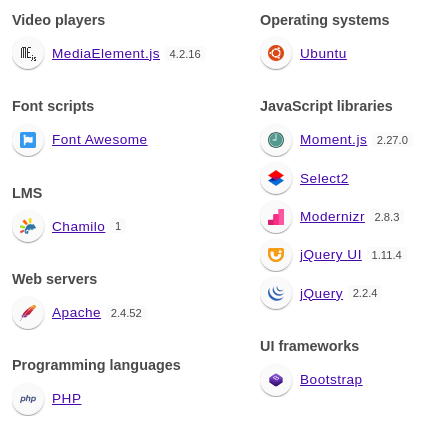Open the Ubuntu link

tap(323, 53)
